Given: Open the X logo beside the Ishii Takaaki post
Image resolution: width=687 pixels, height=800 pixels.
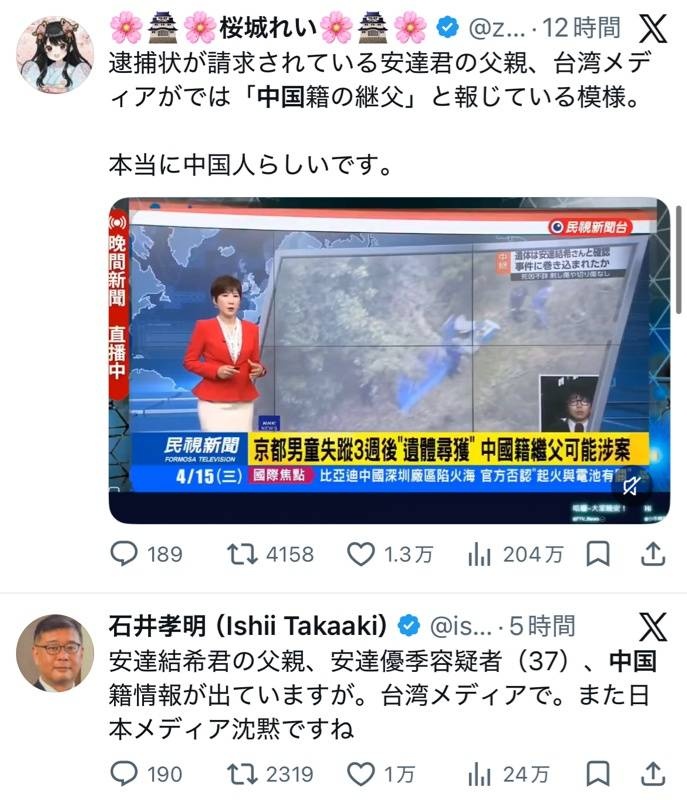Looking at the screenshot, I should coord(653,627).
